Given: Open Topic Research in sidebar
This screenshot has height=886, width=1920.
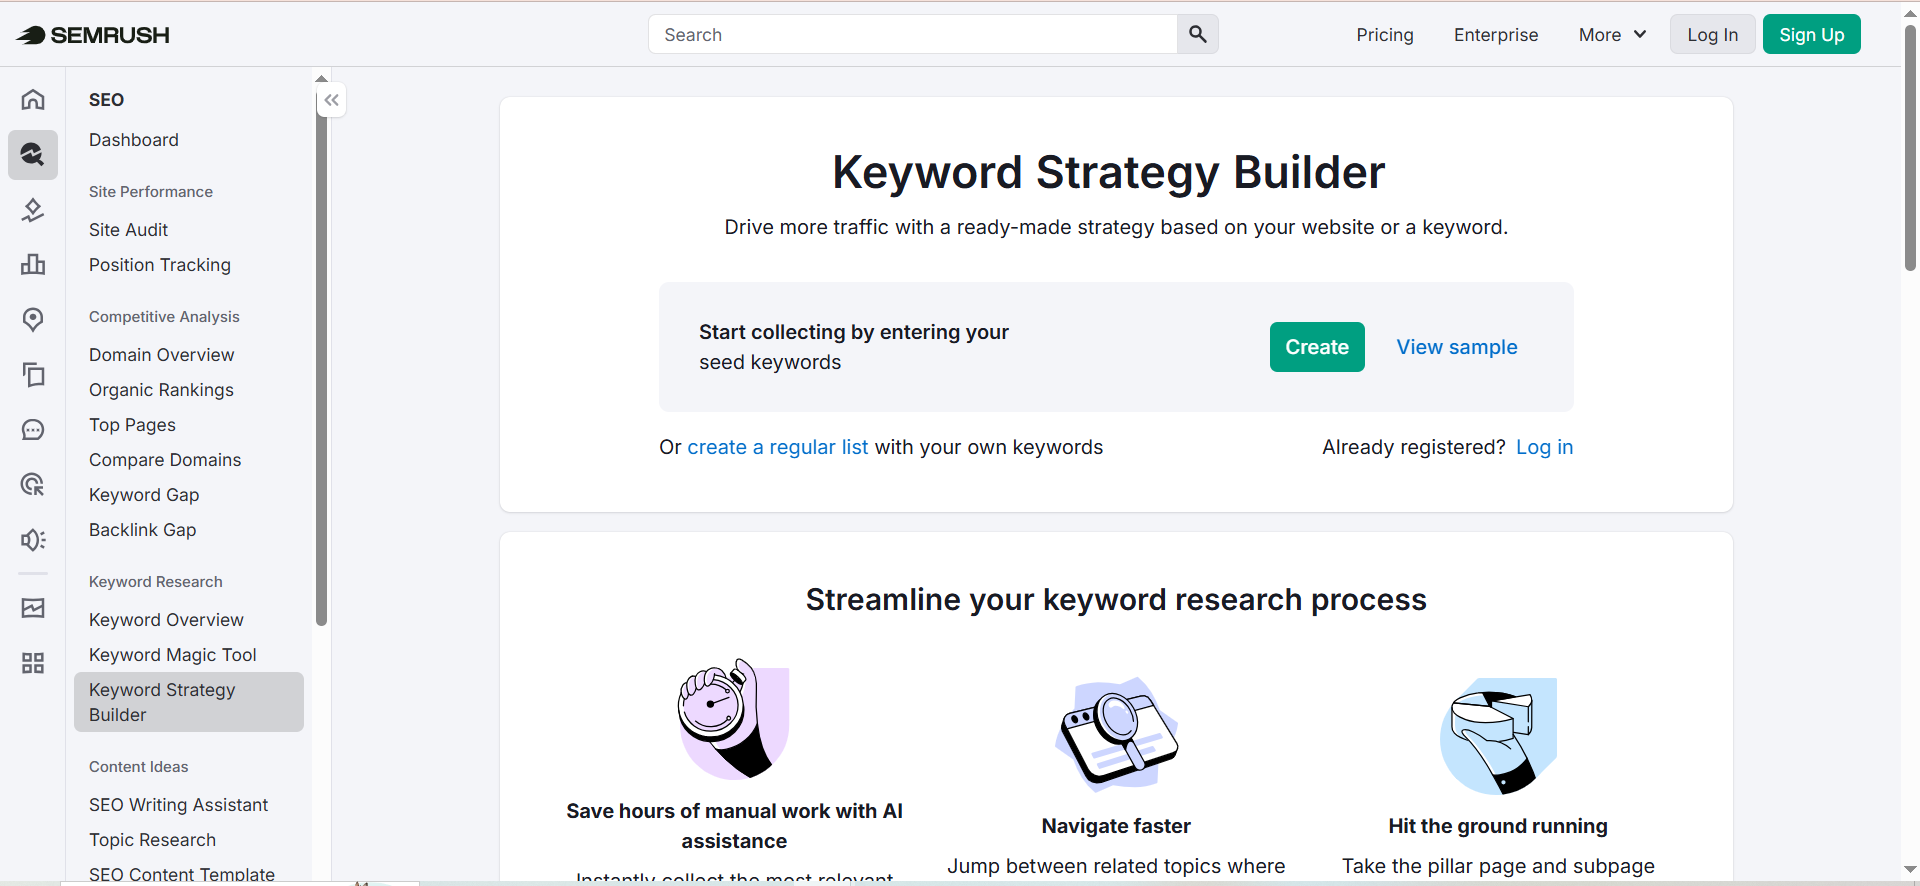Looking at the screenshot, I should point(152,840).
